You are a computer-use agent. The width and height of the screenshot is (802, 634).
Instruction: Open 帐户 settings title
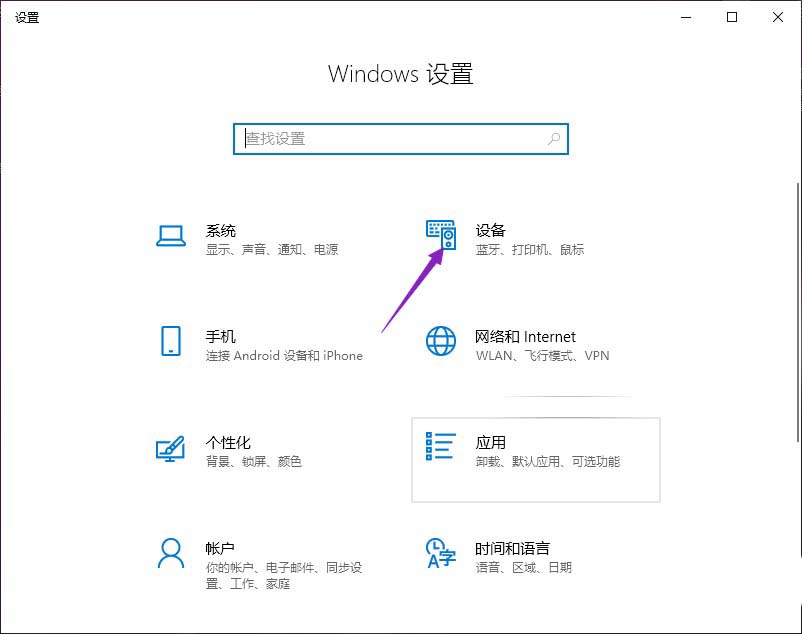coord(220,549)
